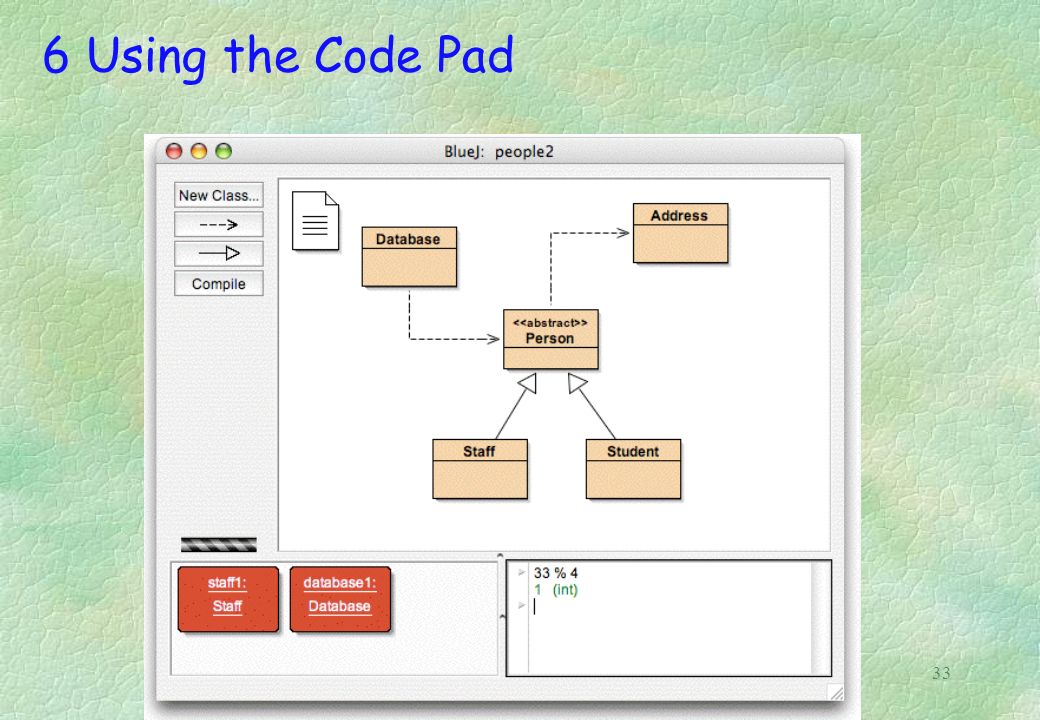The width and height of the screenshot is (1040, 720).
Task: Click the '33 % 4' expression text
Action: click(556, 573)
